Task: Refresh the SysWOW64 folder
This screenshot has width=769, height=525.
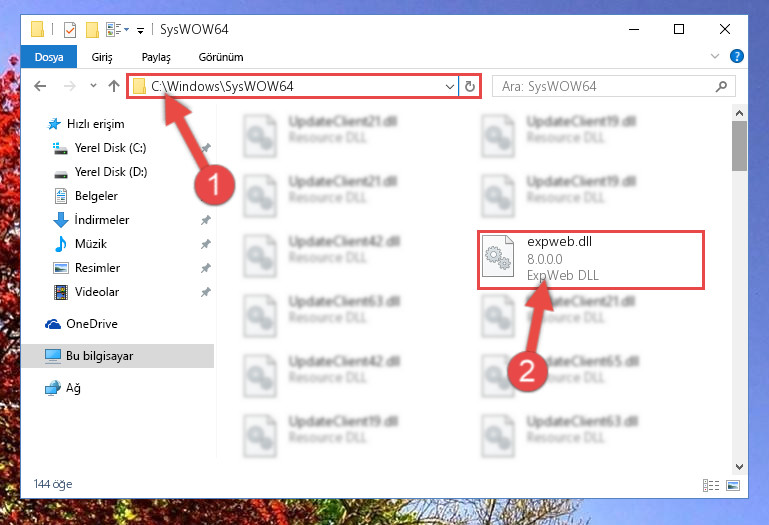Action: tap(469, 87)
